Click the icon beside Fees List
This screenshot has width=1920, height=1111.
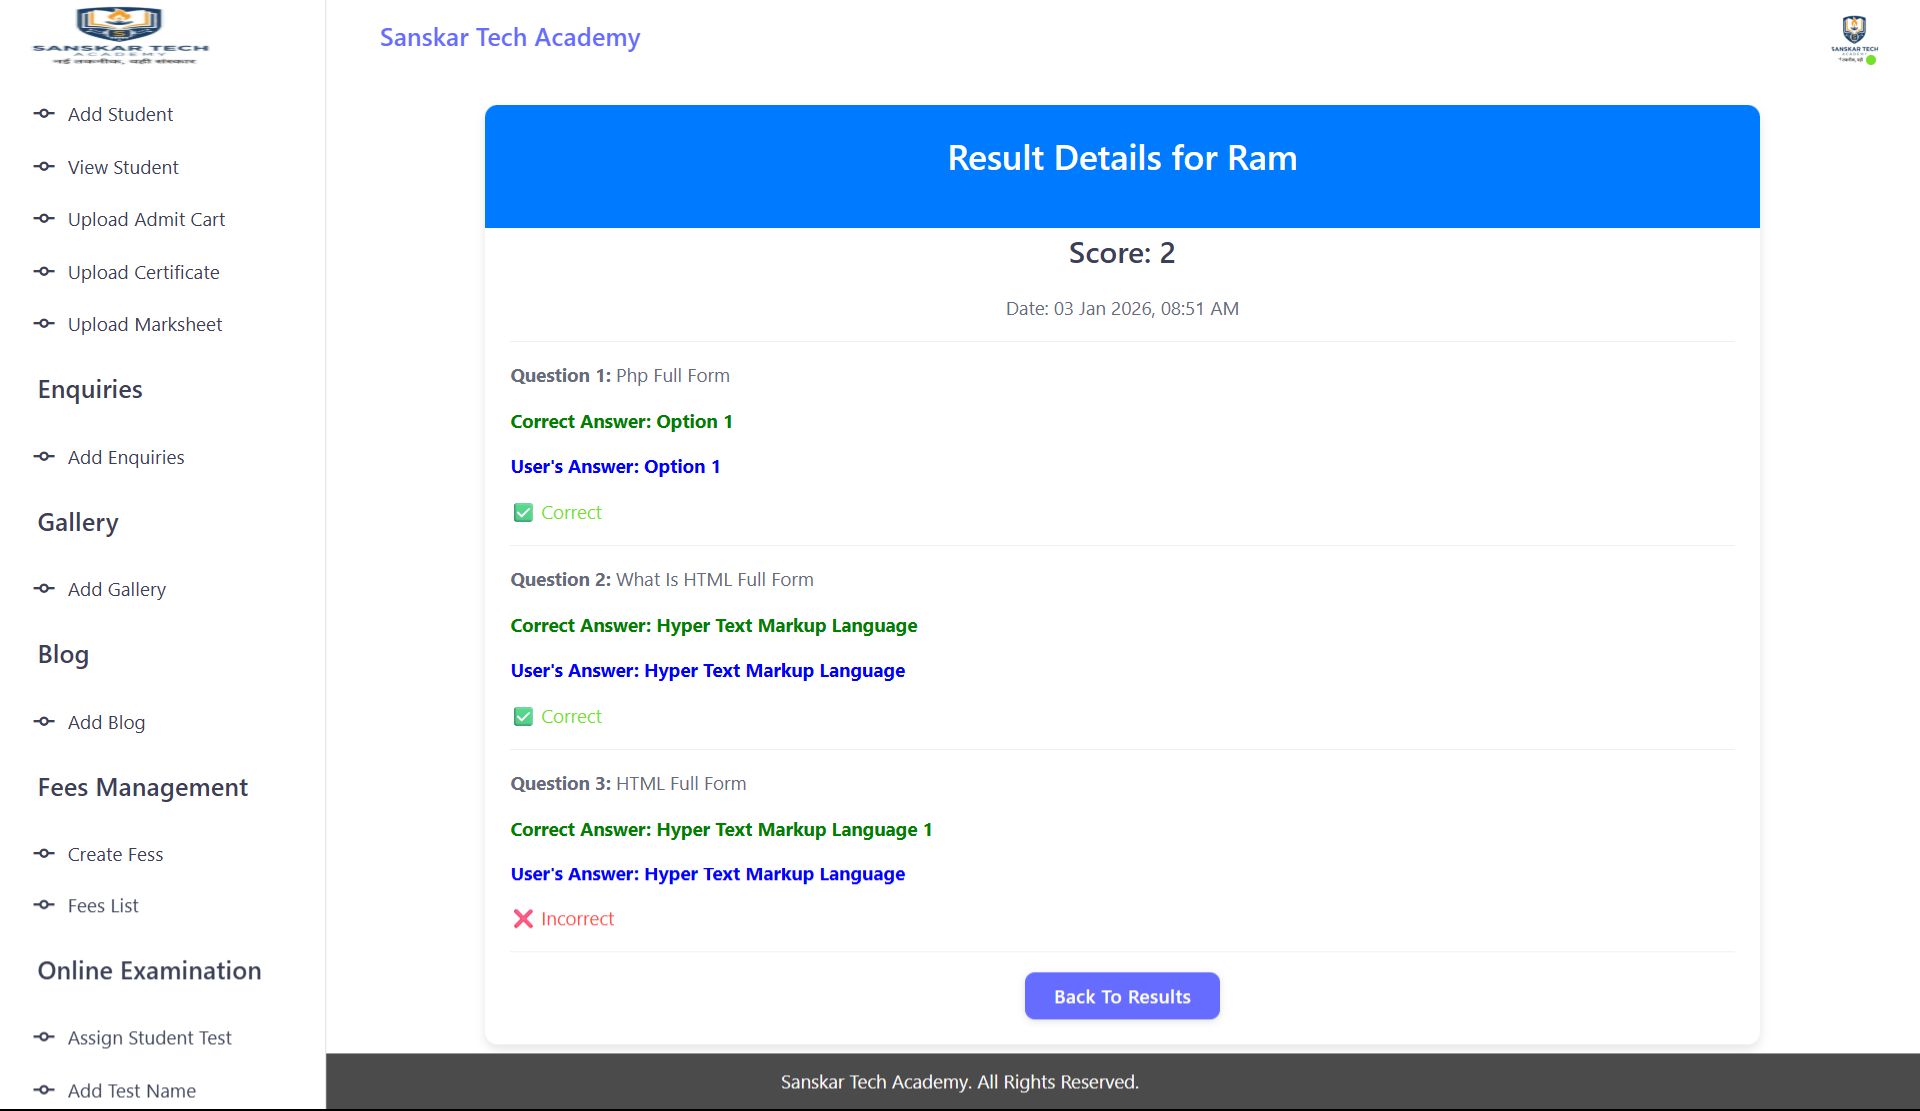[x=44, y=905]
